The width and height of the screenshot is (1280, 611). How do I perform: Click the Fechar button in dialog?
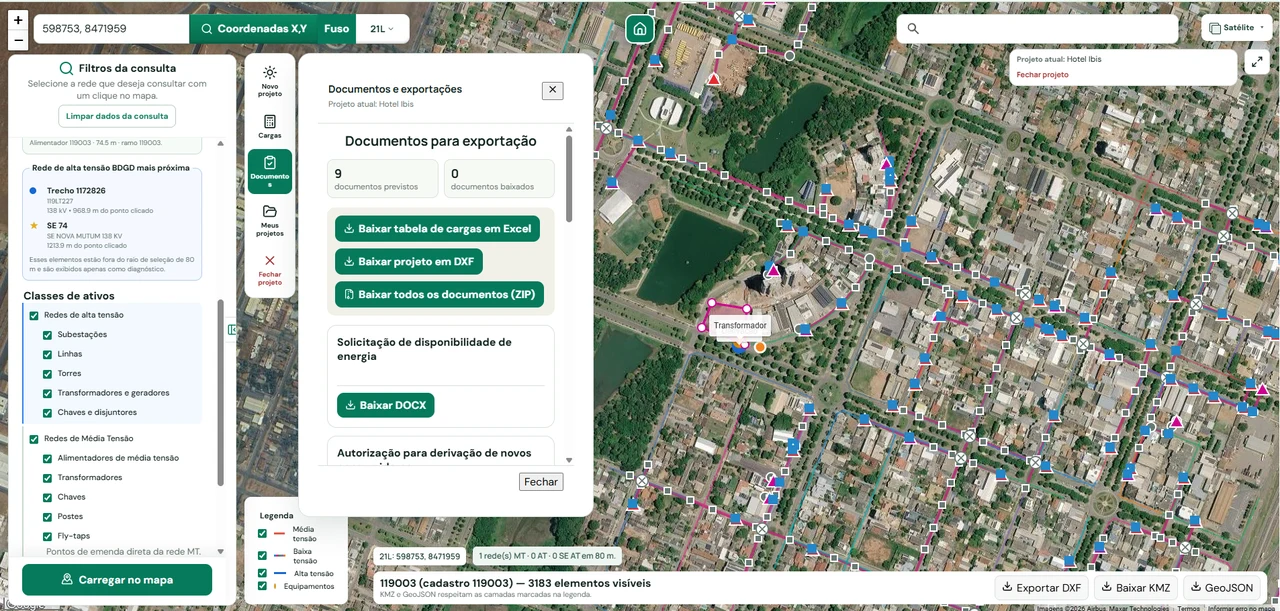pyautogui.click(x=541, y=482)
